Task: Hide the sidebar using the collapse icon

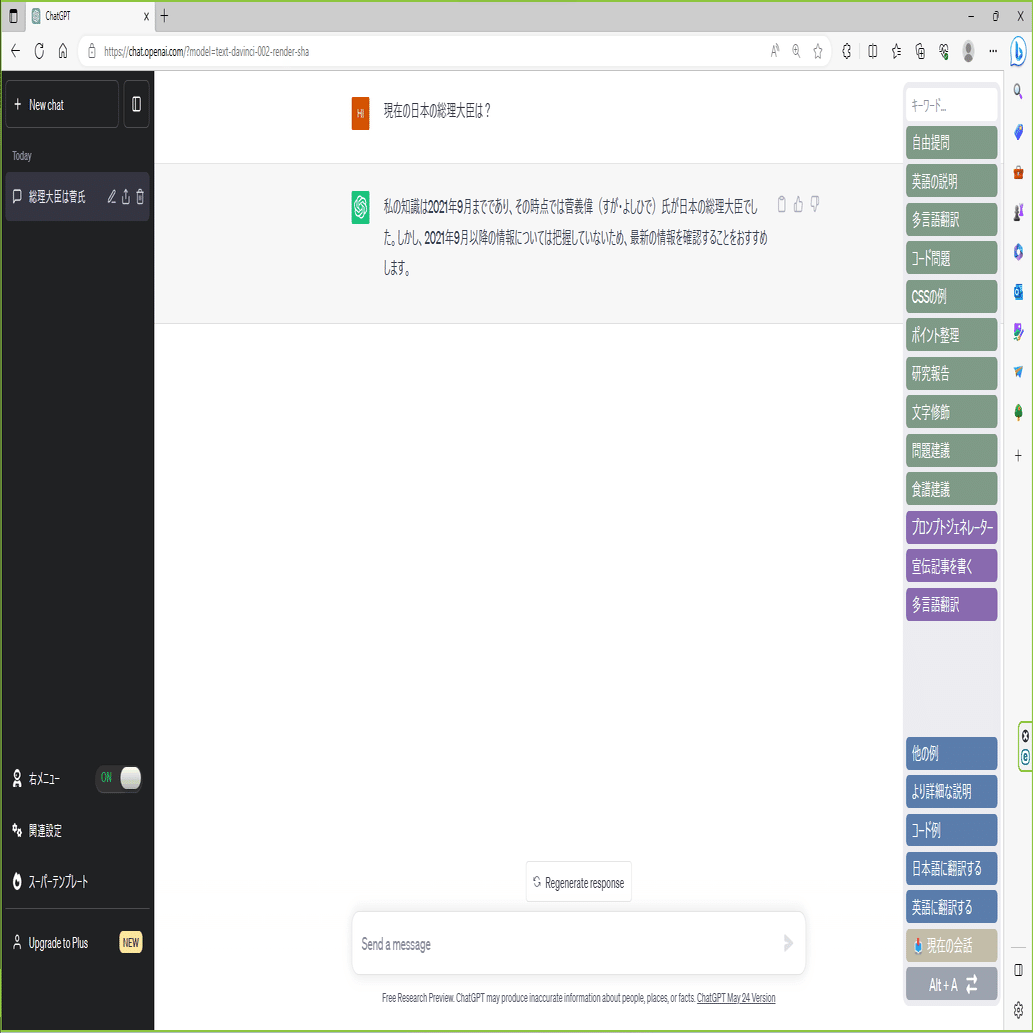Action: pos(136,104)
